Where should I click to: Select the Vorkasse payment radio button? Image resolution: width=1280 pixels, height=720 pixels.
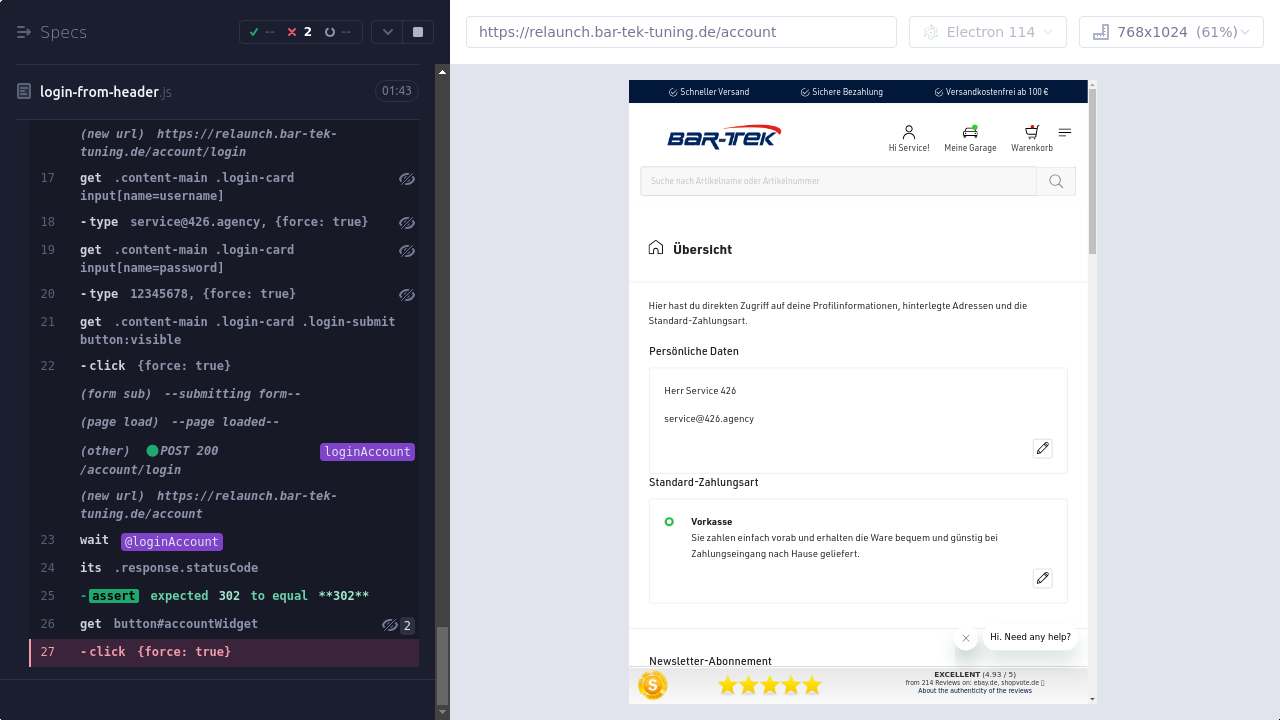tap(669, 522)
